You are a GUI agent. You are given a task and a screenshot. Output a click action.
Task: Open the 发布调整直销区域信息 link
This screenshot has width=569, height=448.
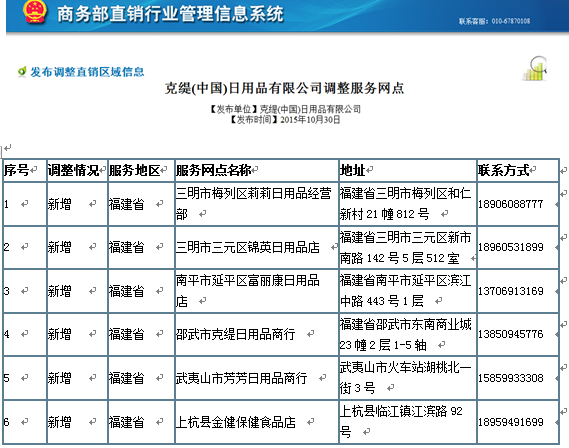(87, 72)
